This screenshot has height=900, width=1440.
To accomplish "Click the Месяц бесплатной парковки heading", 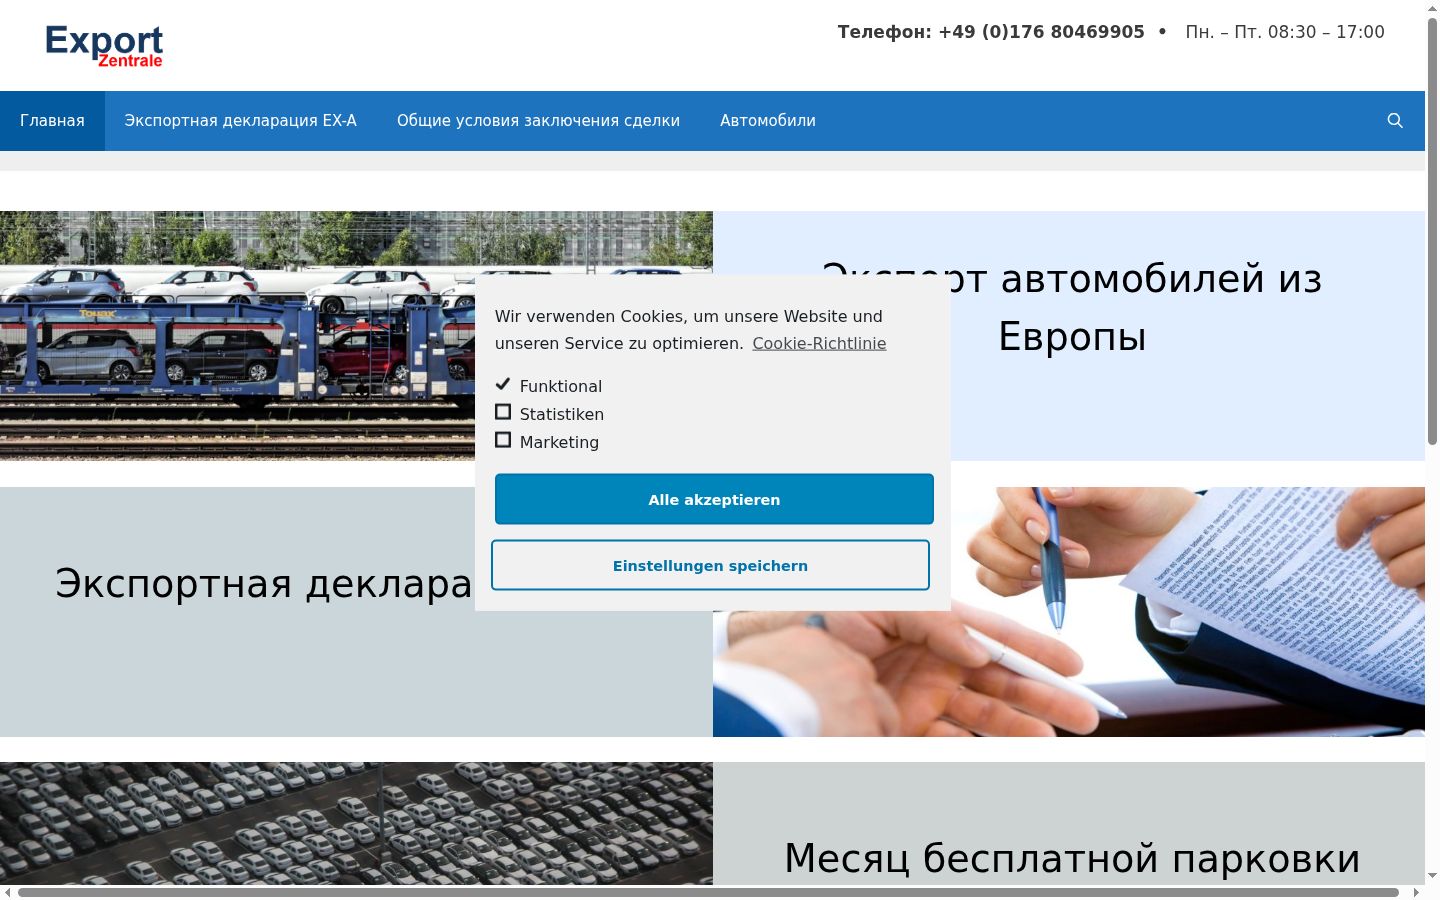I will (x=1072, y=858).
